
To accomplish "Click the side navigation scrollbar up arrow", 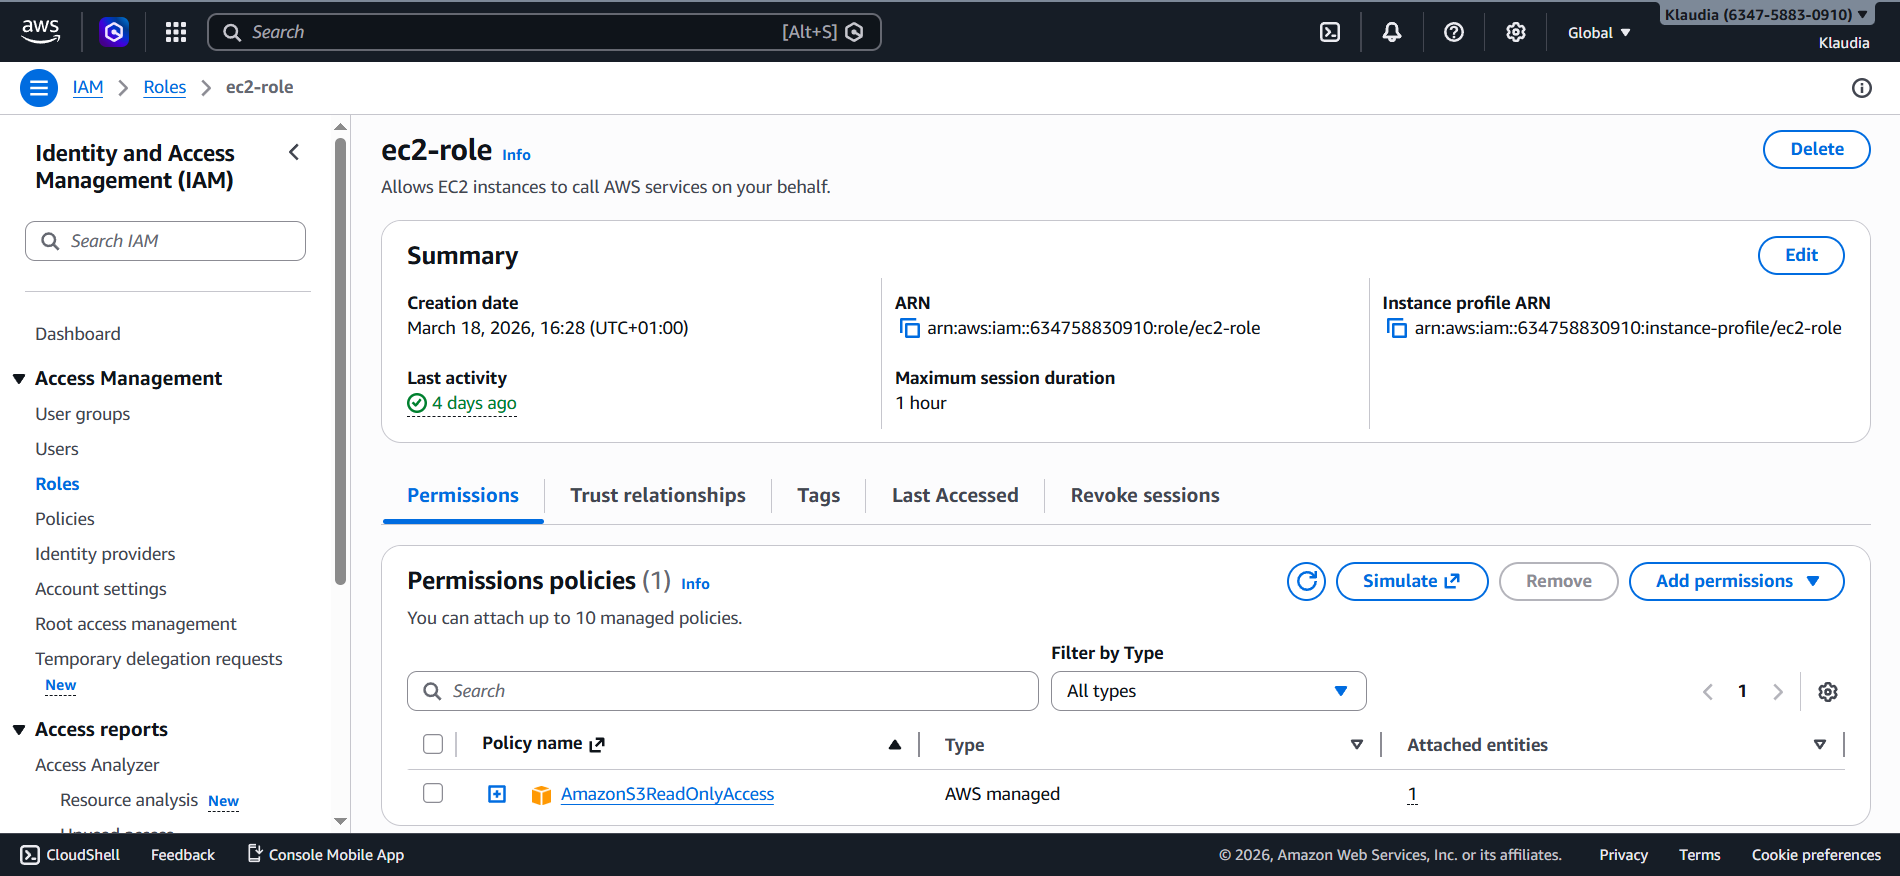I will [x=340, y=127].
